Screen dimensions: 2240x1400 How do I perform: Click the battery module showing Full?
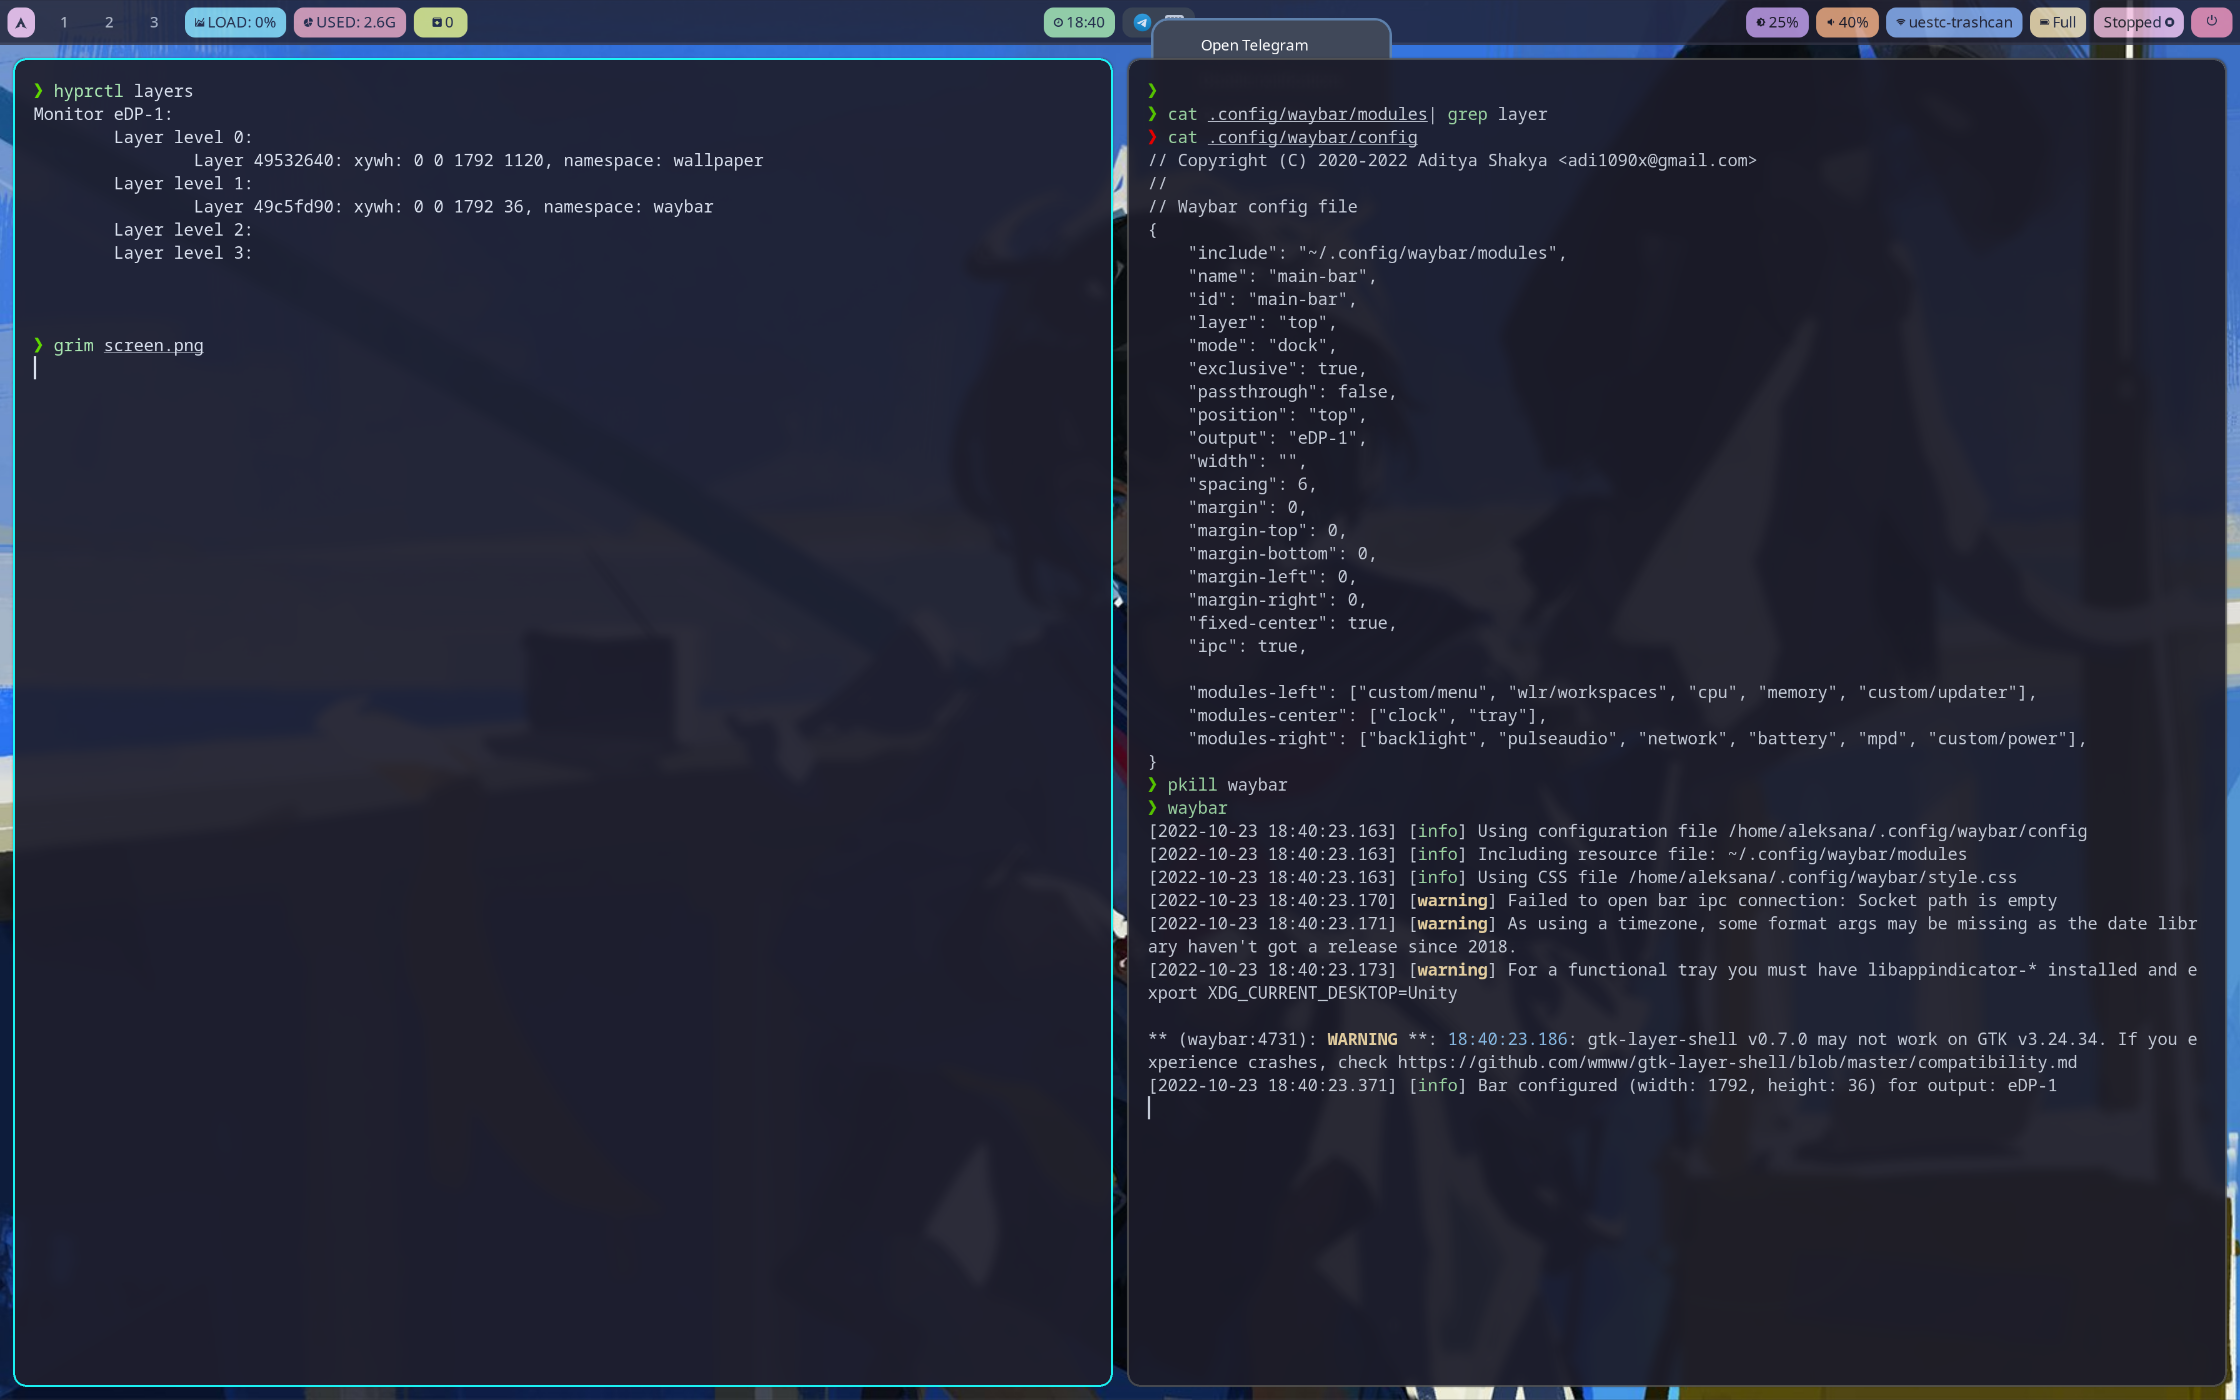coord(2057,21)
